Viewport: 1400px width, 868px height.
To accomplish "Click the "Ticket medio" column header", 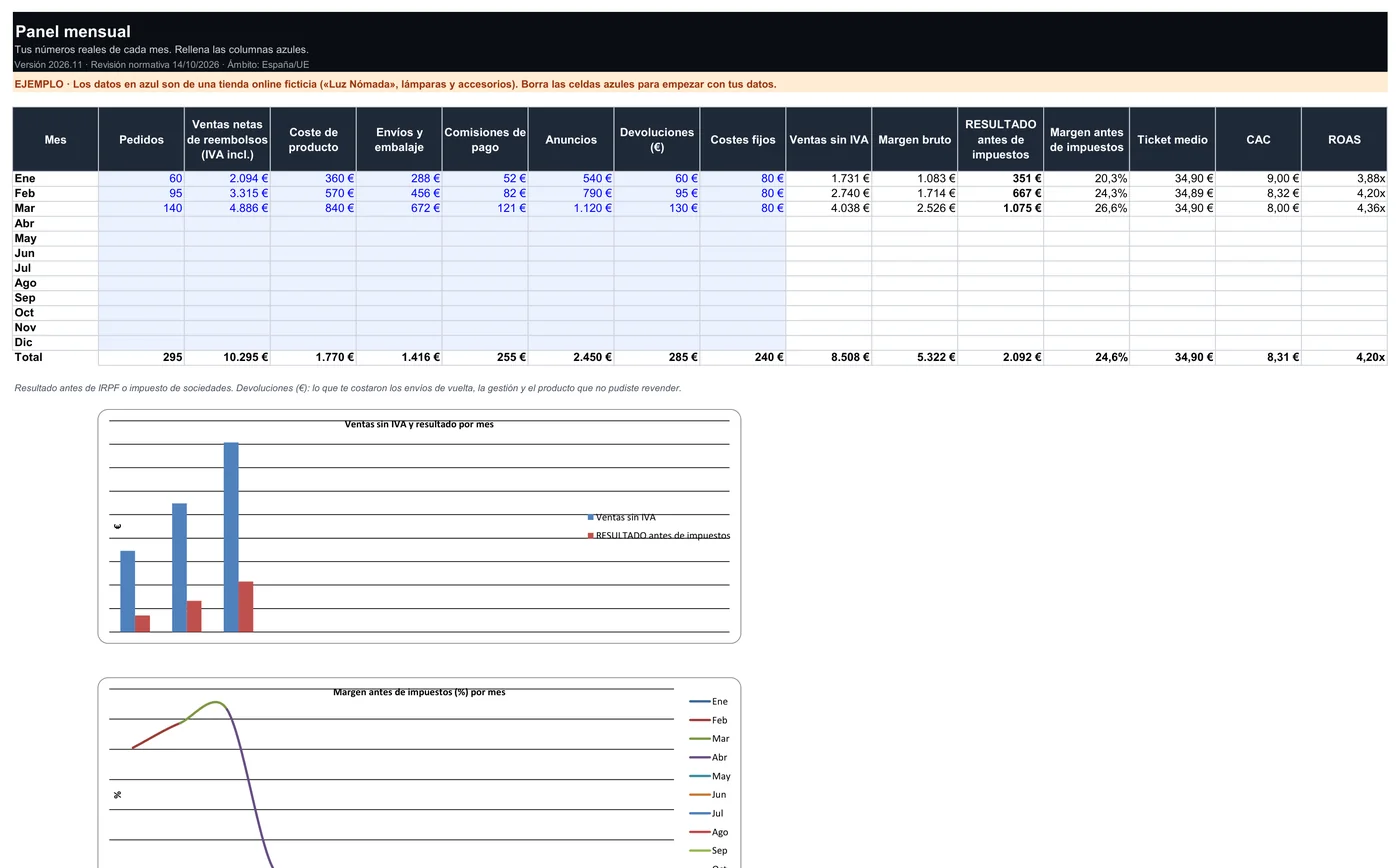I will 1172,140.
